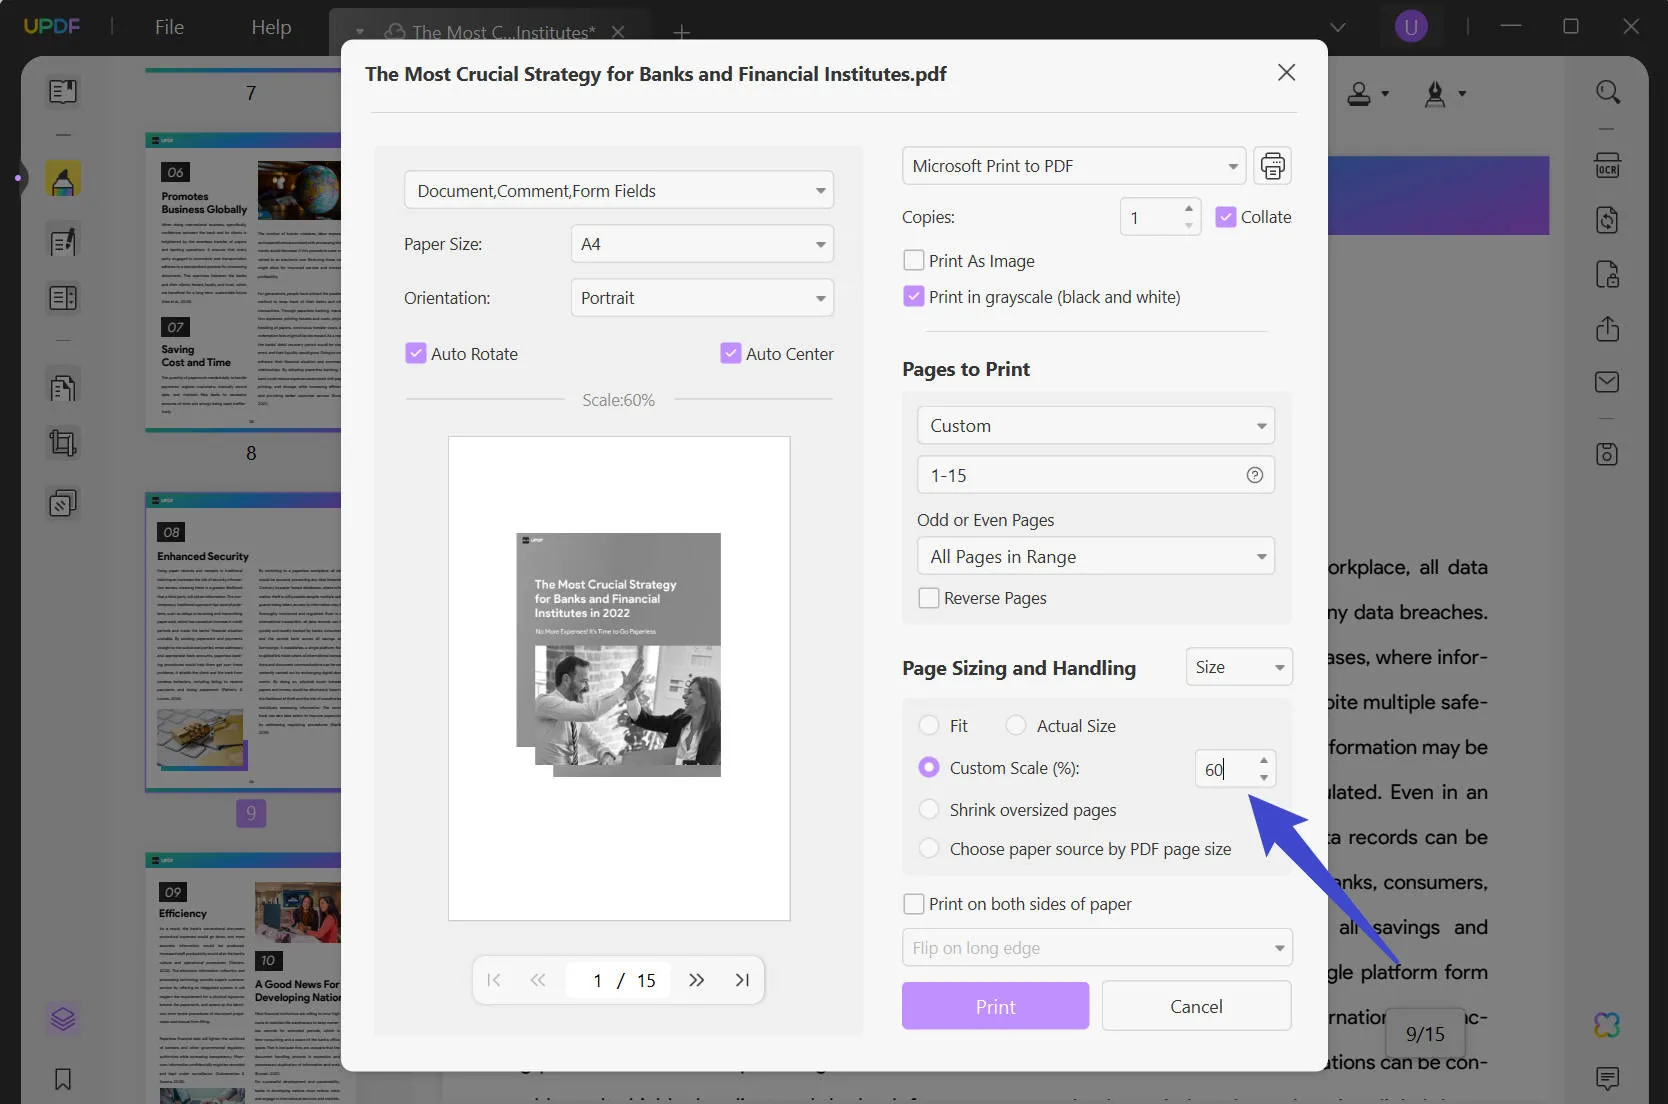Send file by email icon

[x=1606, y=382]
